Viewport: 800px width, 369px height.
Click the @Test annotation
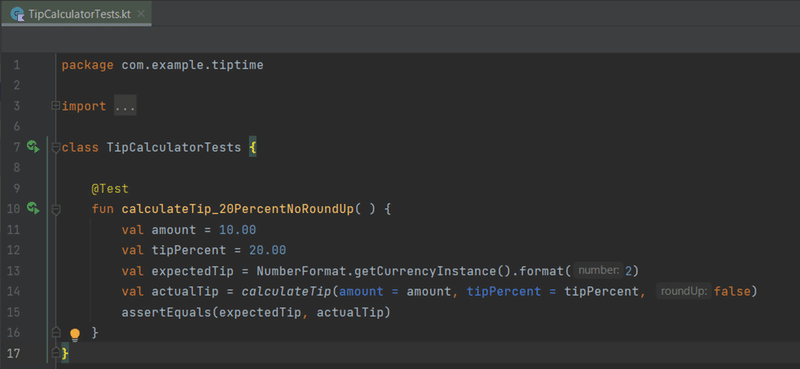point(110,188)
